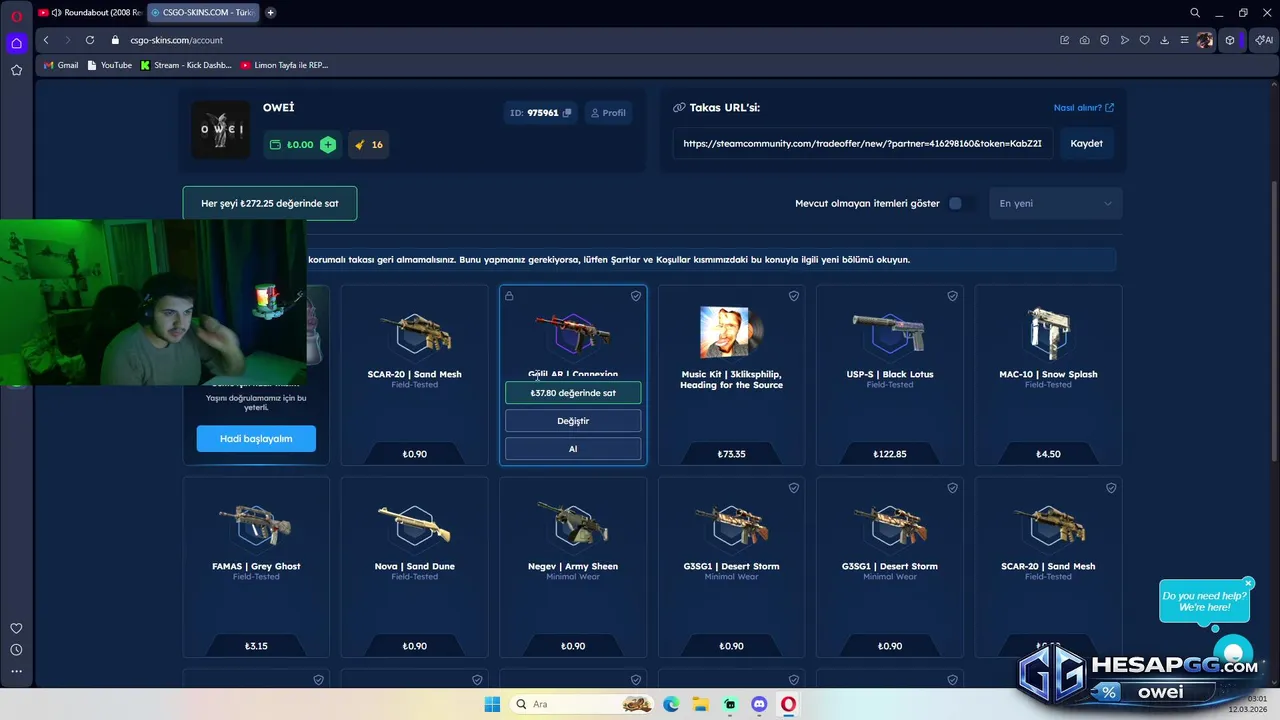Image resolution: width=1280 pixels, height=720 pixels.
Task: Click the Değiştir button
Action: pyautogui.click(x=573, y=421)
